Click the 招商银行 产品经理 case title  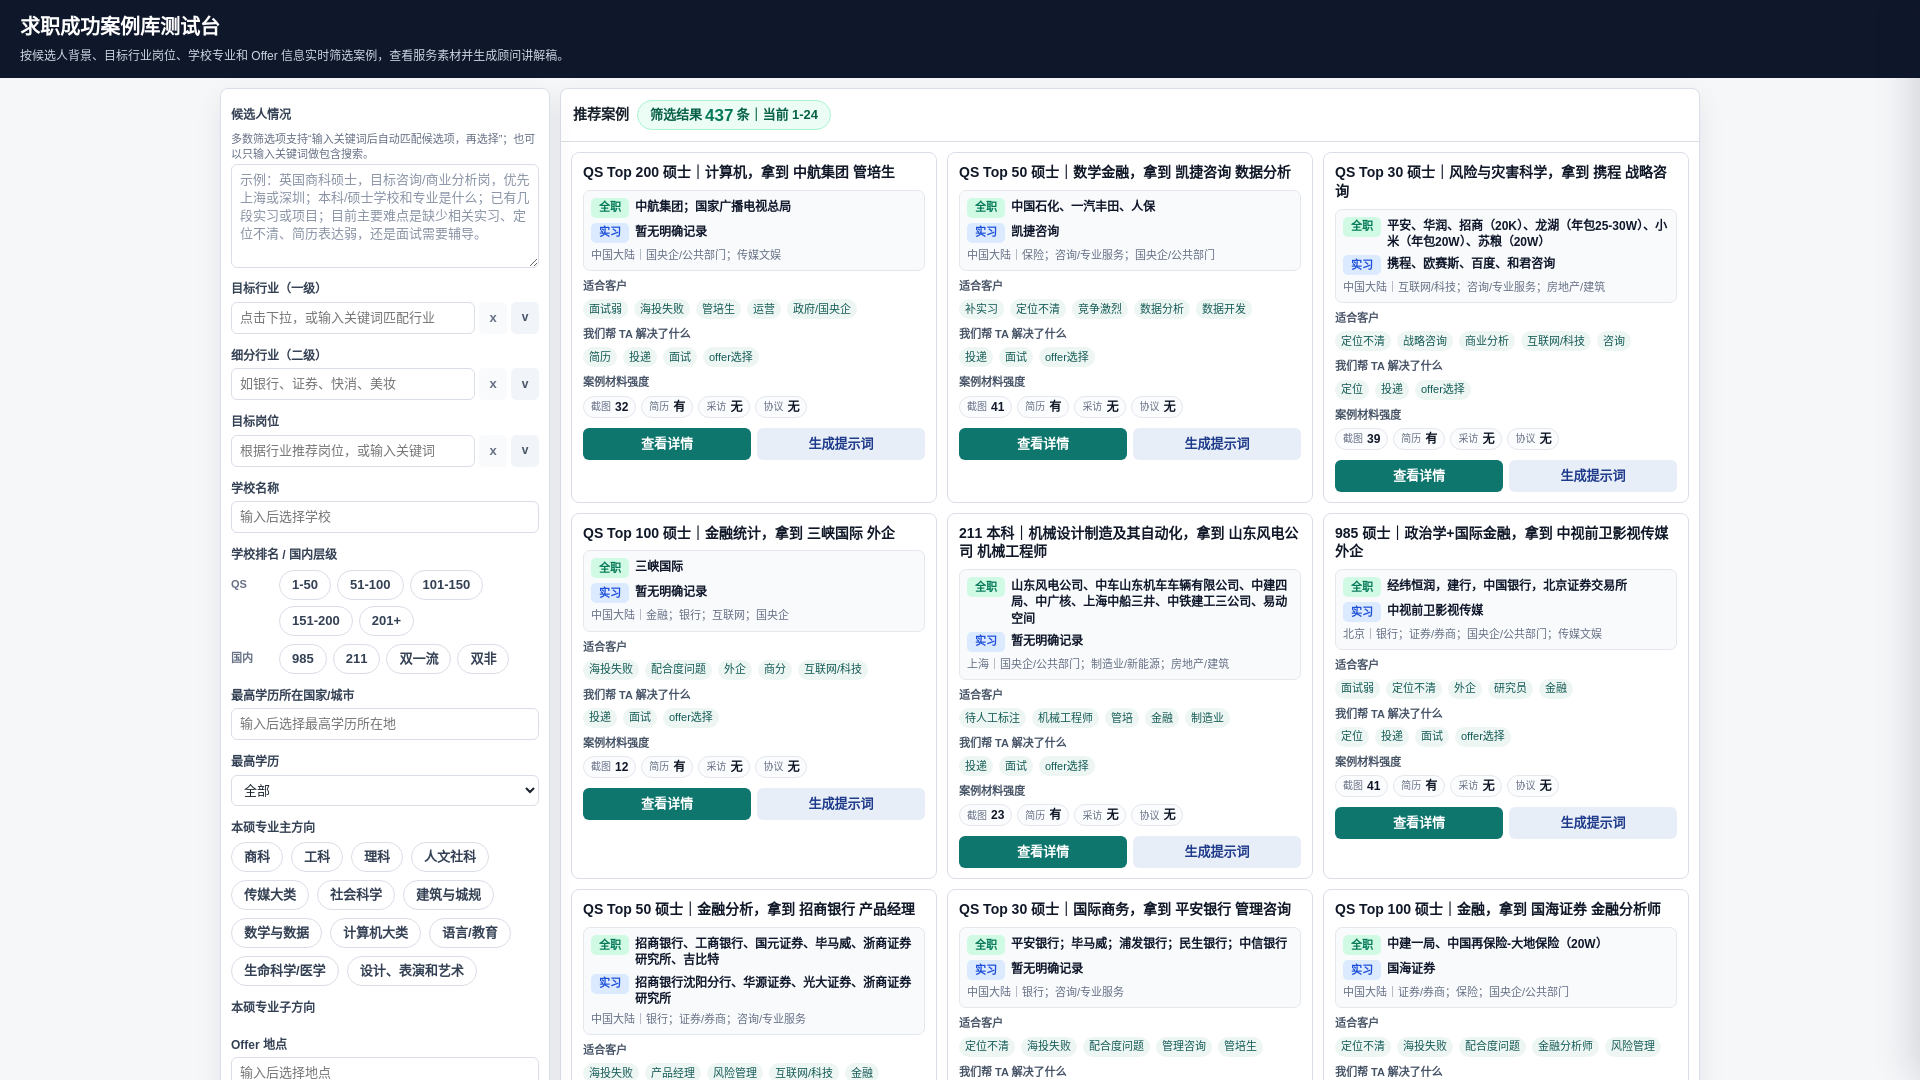click(x=749, y=909)
